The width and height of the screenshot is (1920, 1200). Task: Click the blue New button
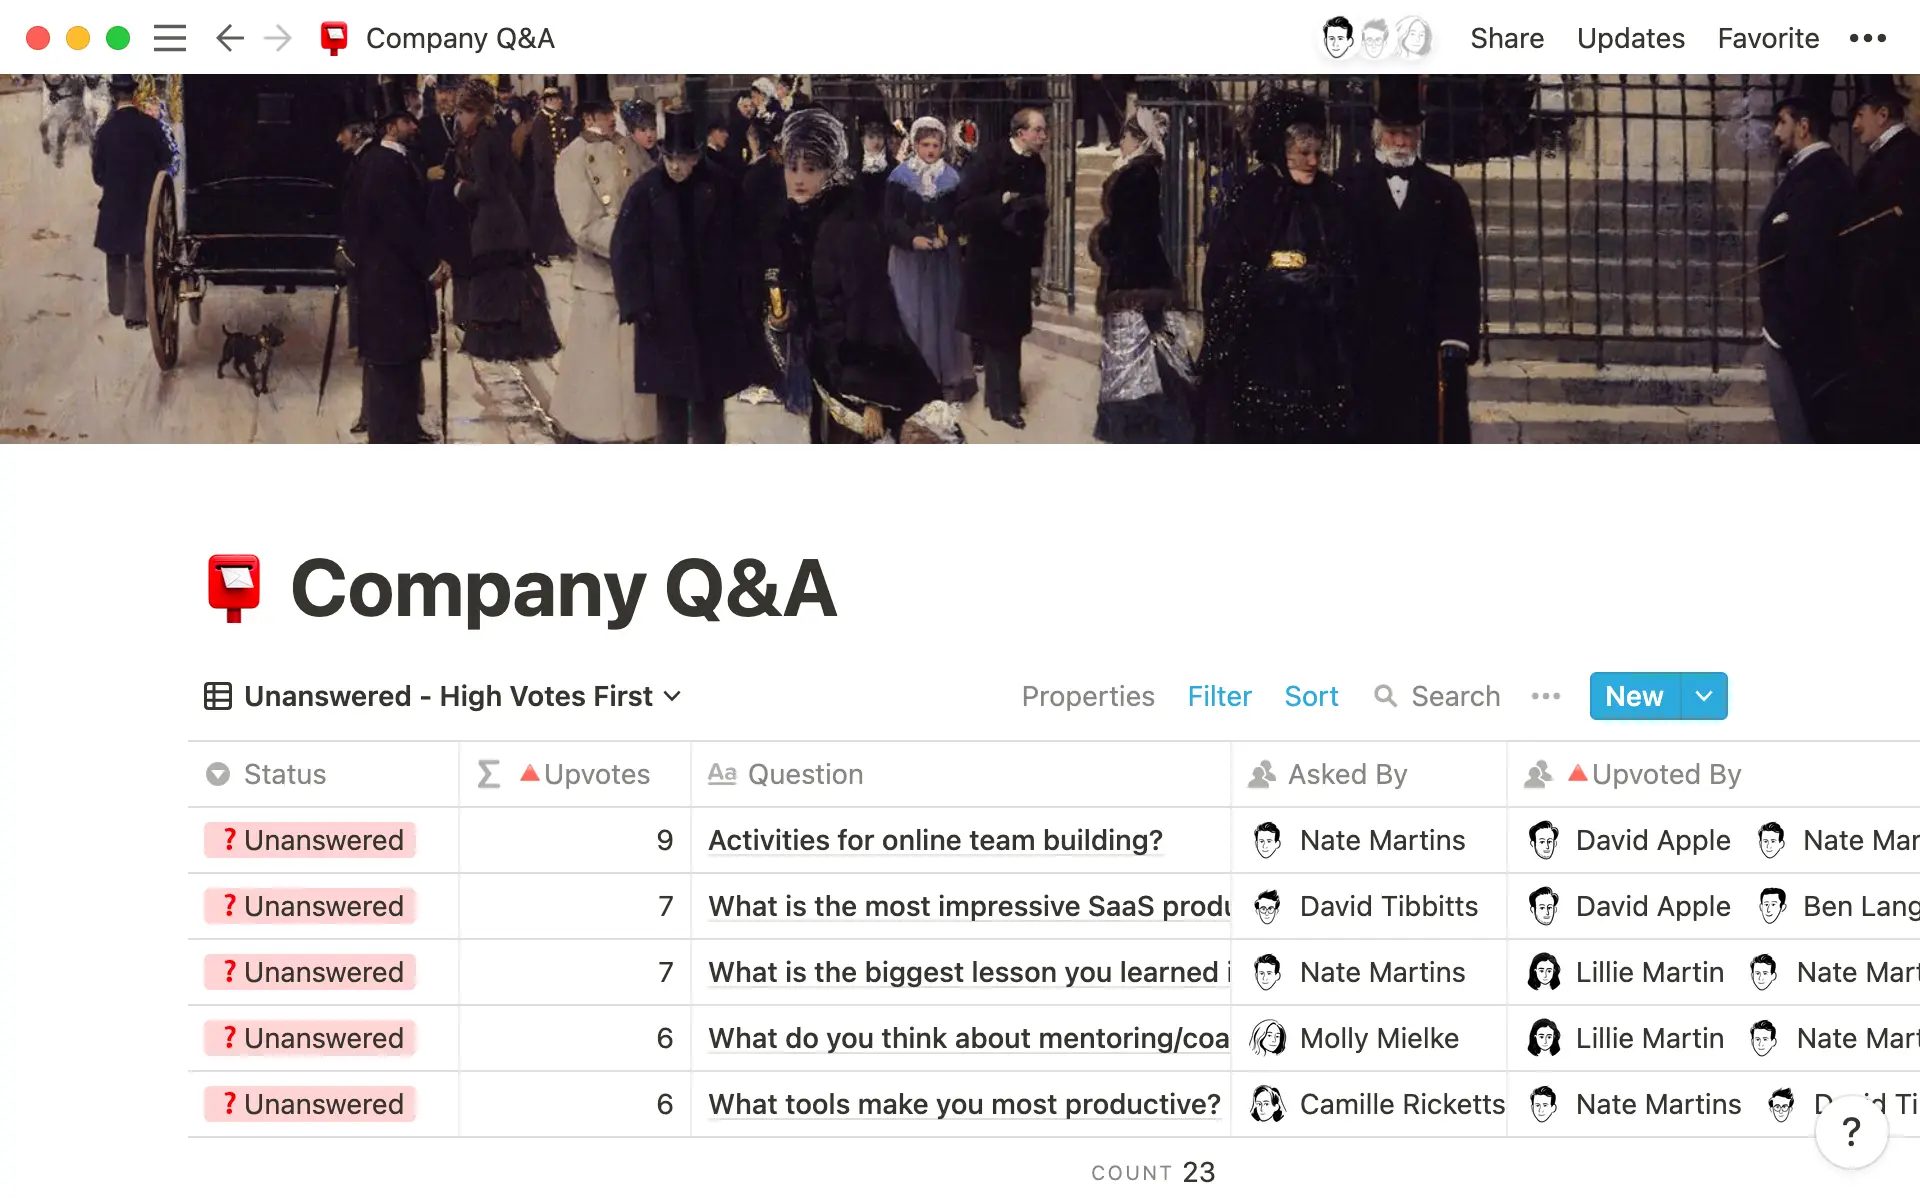coord(1634,696)
